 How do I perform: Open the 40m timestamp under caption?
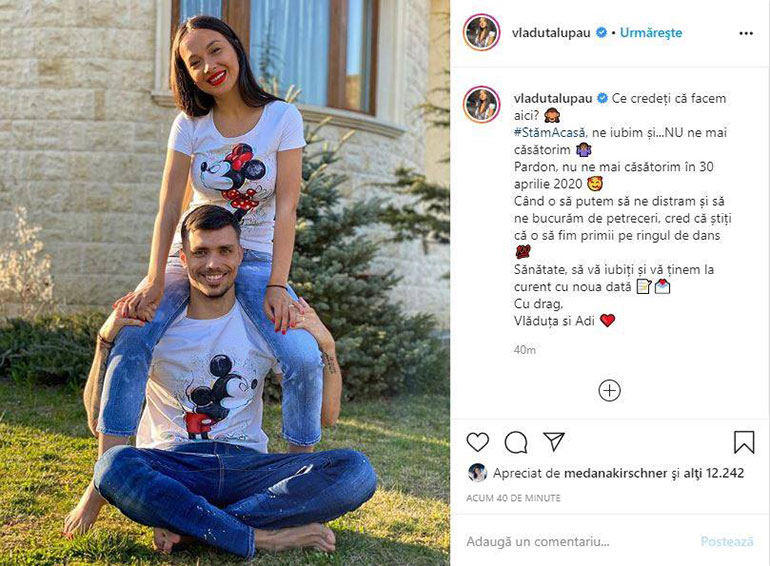524,350
